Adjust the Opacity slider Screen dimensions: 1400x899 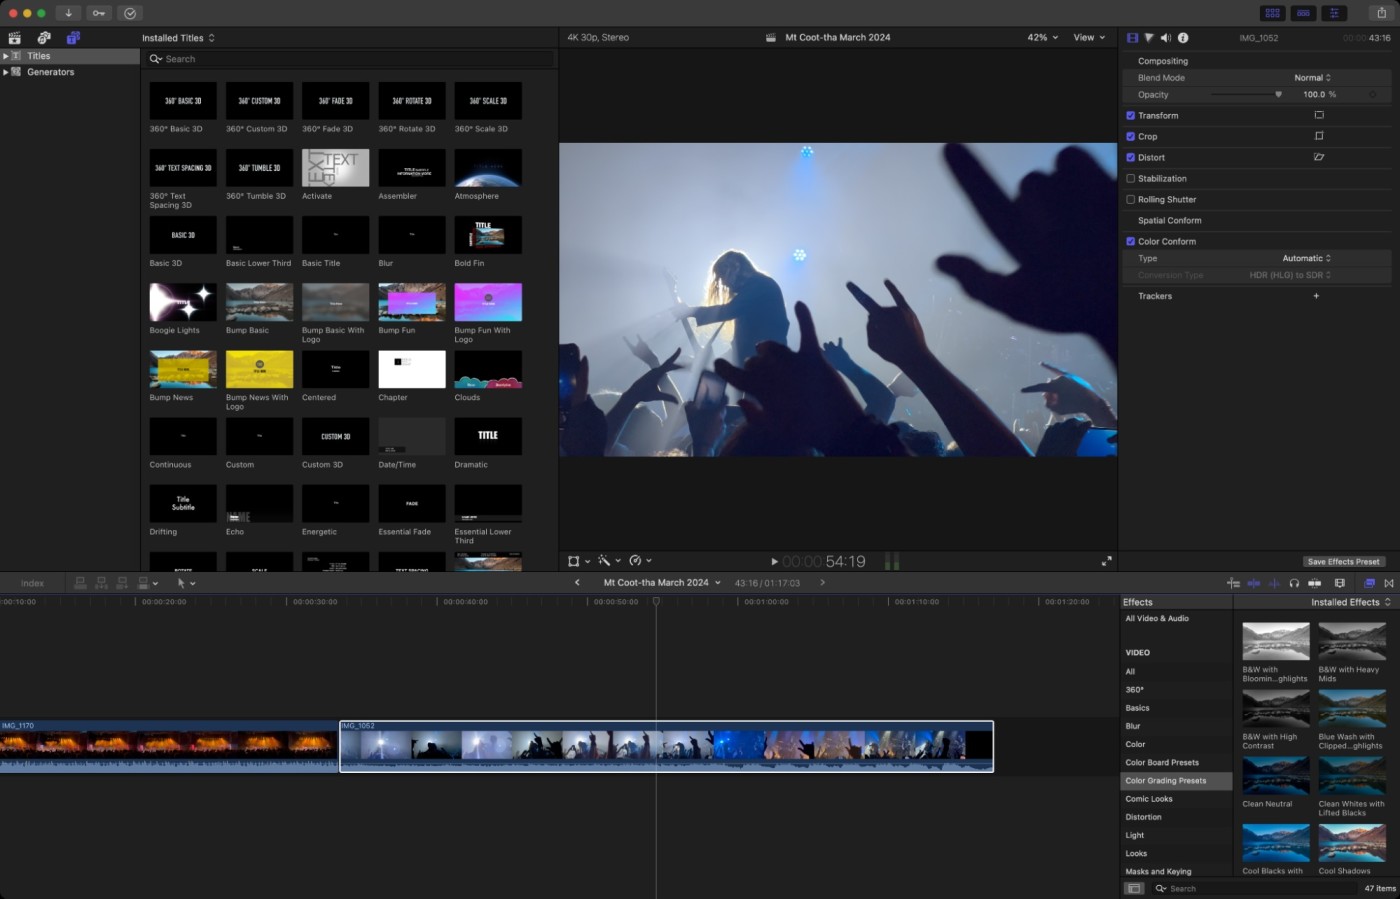coord(1246,95)
